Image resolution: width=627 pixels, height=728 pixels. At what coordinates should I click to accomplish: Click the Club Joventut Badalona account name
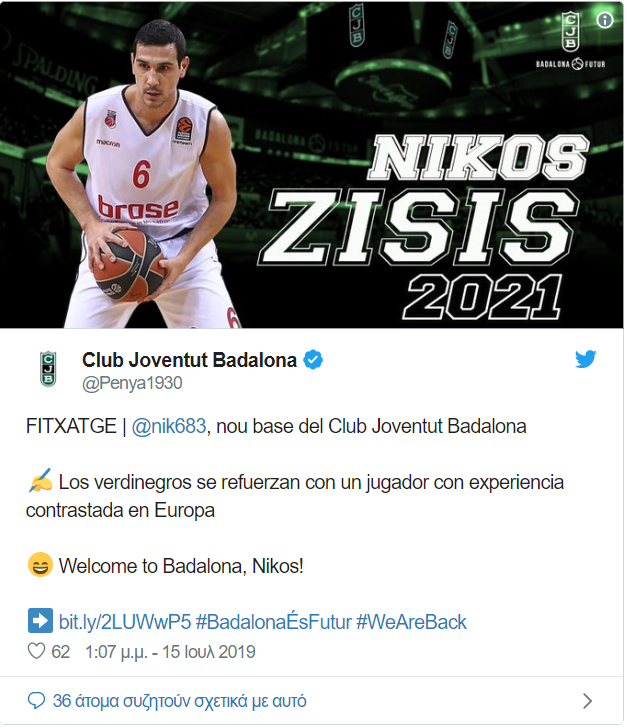tap(189, 360)
